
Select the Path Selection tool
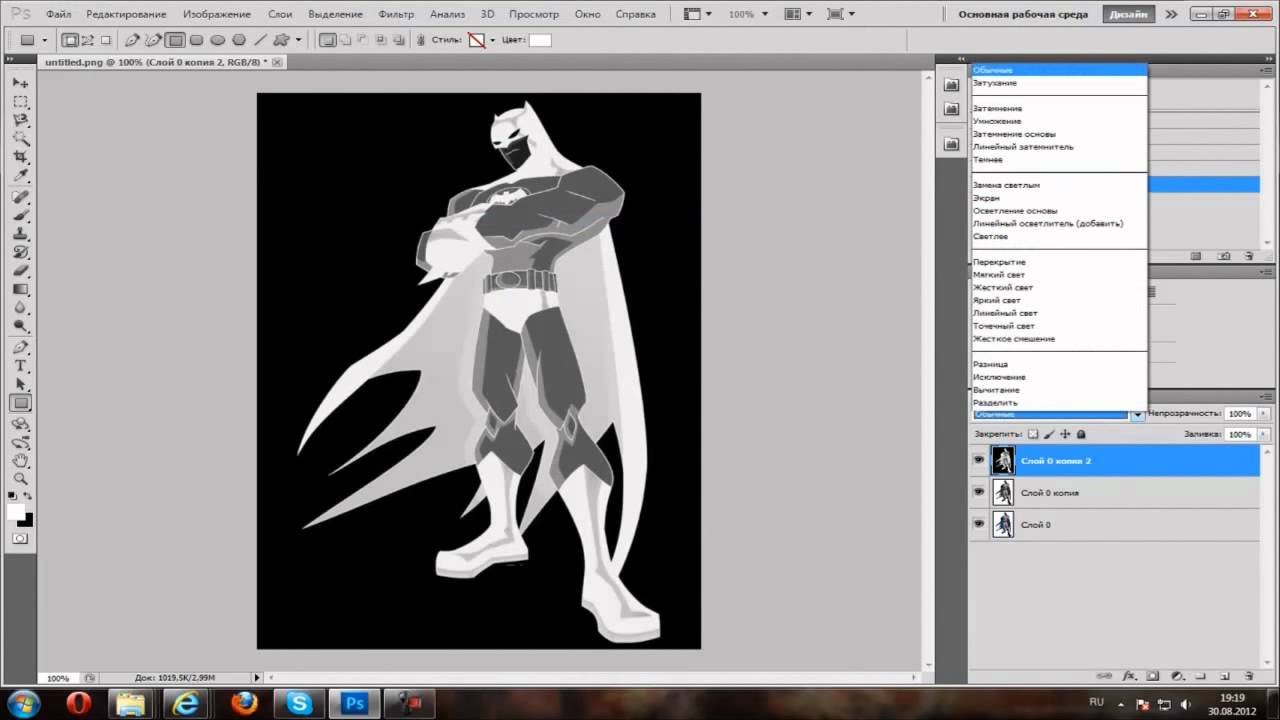pos(20,385)
